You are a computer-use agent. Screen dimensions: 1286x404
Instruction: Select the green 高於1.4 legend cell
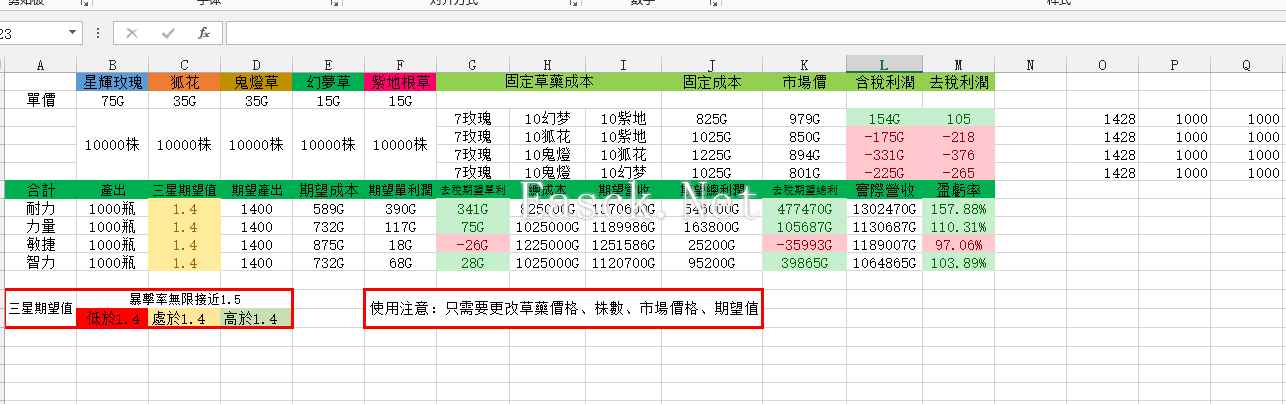coord(256,317)
